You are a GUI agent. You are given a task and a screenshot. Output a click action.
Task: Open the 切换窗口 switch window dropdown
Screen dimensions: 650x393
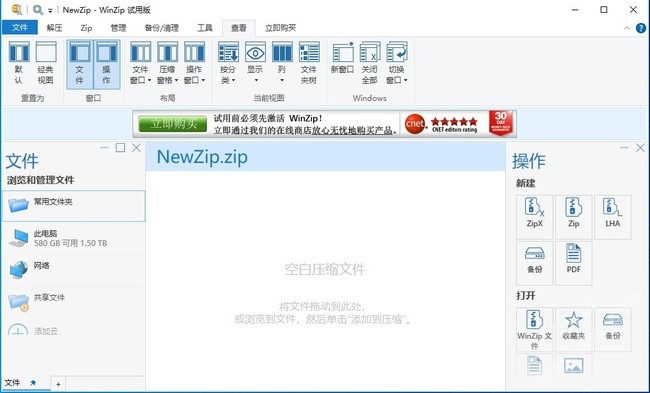397,63
